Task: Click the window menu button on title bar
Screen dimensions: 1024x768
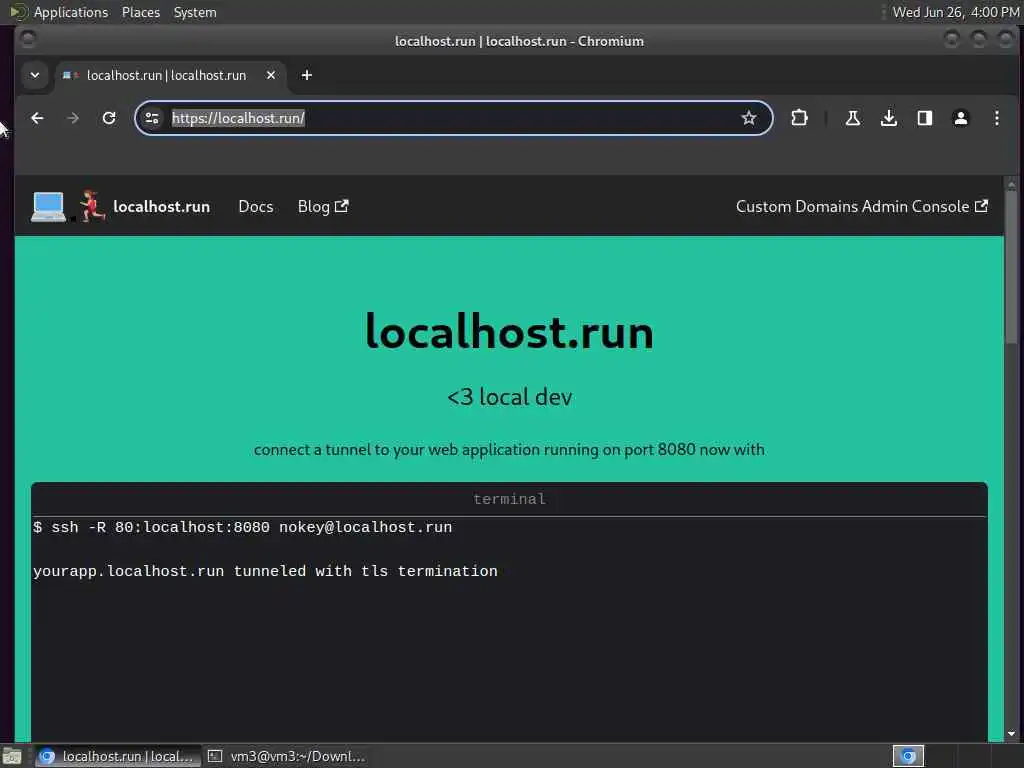Action: tap(27, 40)
